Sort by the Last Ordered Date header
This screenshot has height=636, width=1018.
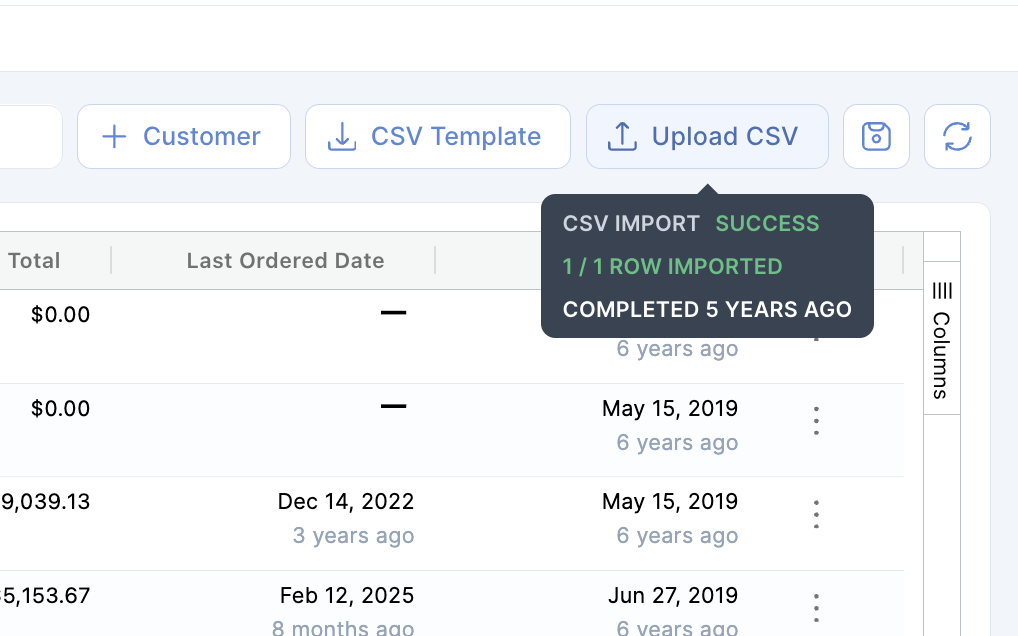(285, 261)
